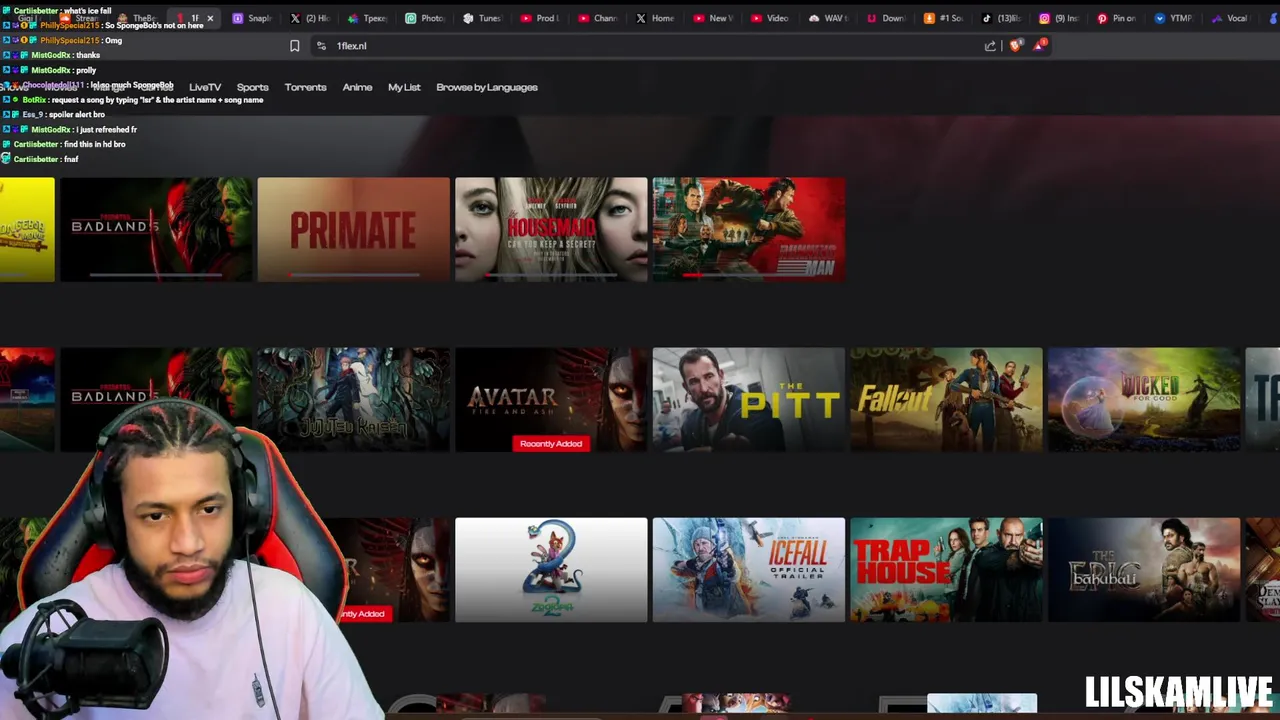
Task: Open the Fallout series card
Action: pos(946,399)
